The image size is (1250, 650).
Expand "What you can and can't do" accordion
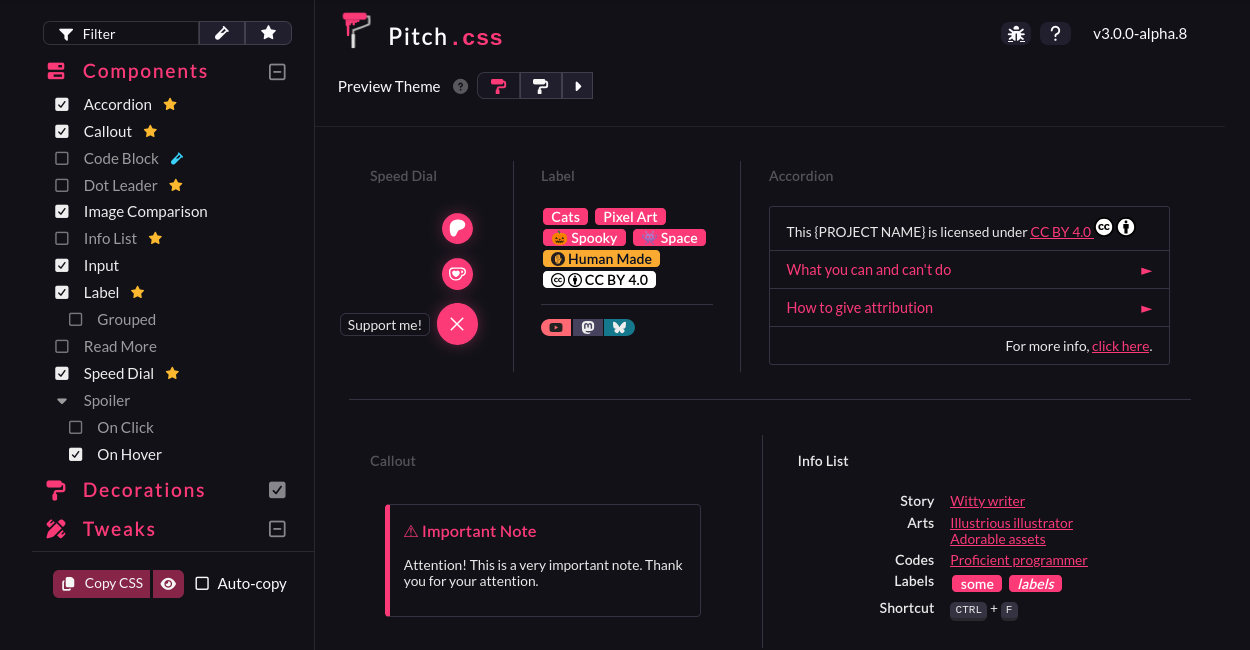tap(969, 270)
